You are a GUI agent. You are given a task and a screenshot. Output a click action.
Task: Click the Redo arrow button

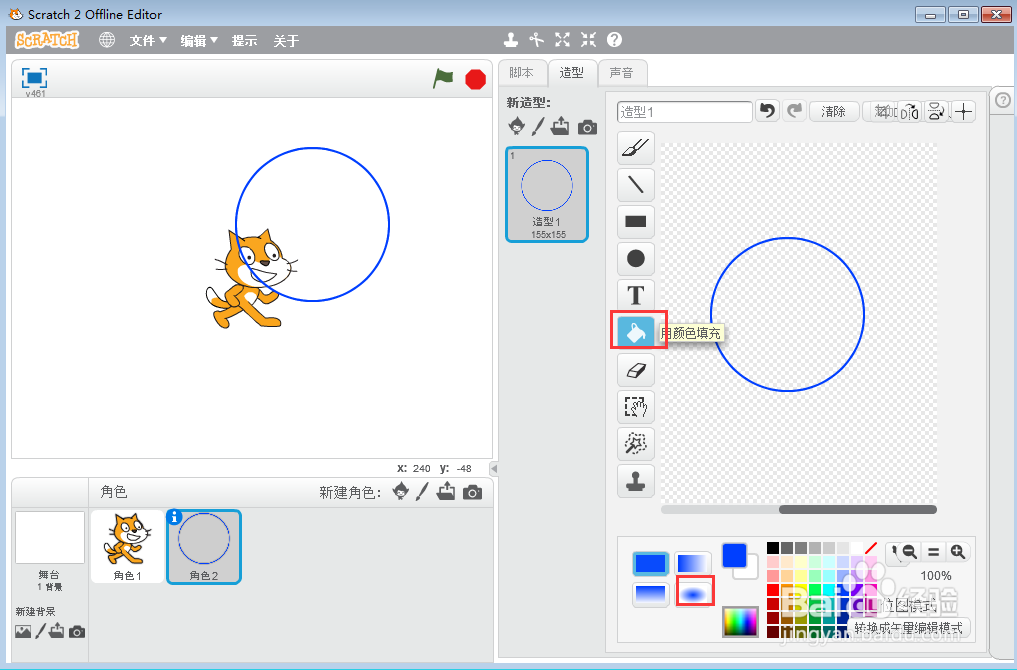click(x=794, y=112)
